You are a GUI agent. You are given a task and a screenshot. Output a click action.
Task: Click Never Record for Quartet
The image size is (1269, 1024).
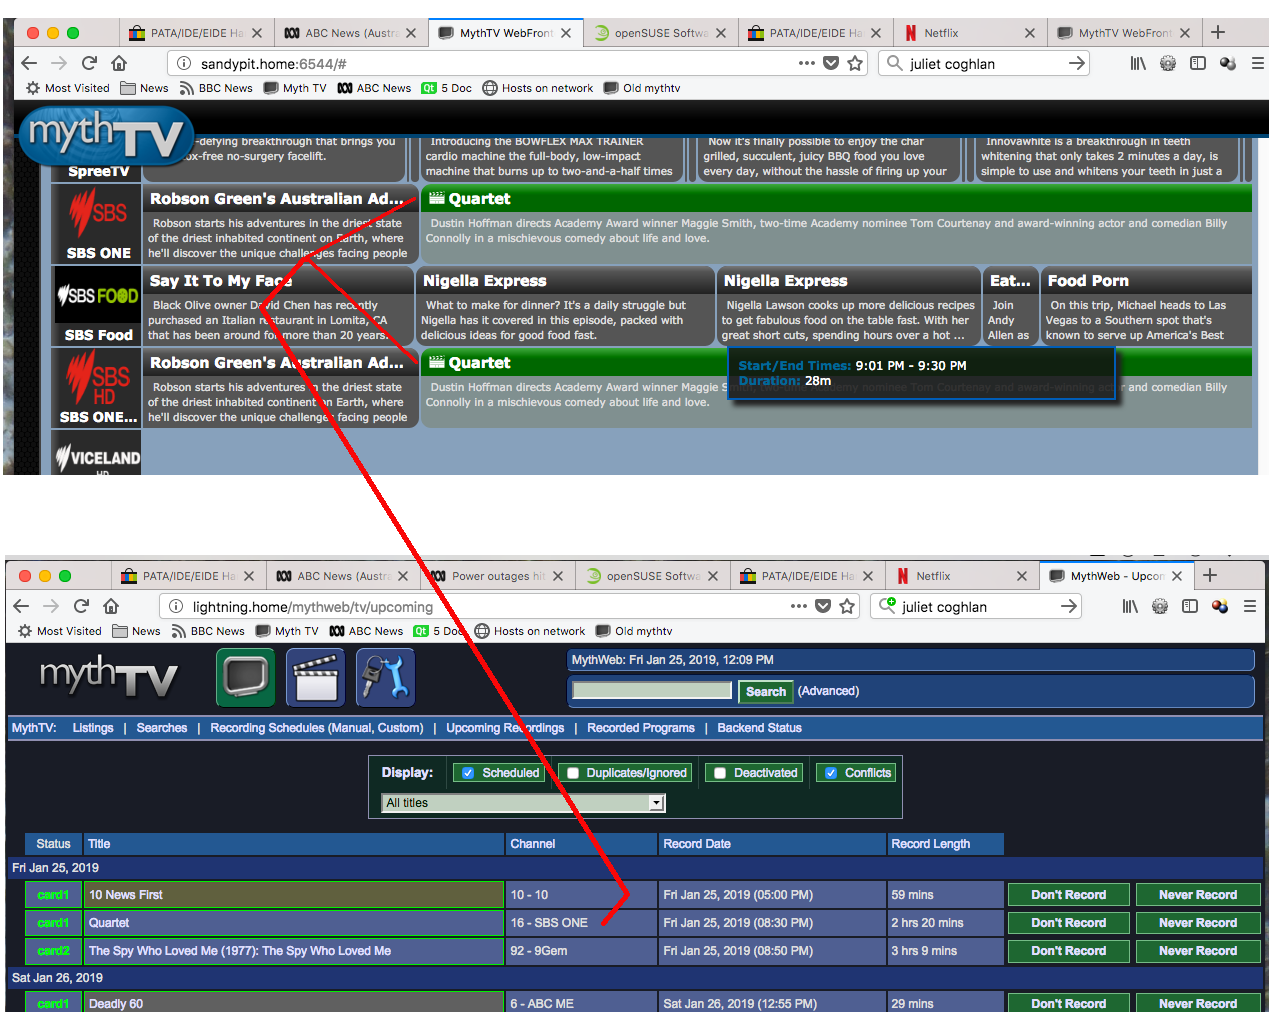pos(1198,923)
